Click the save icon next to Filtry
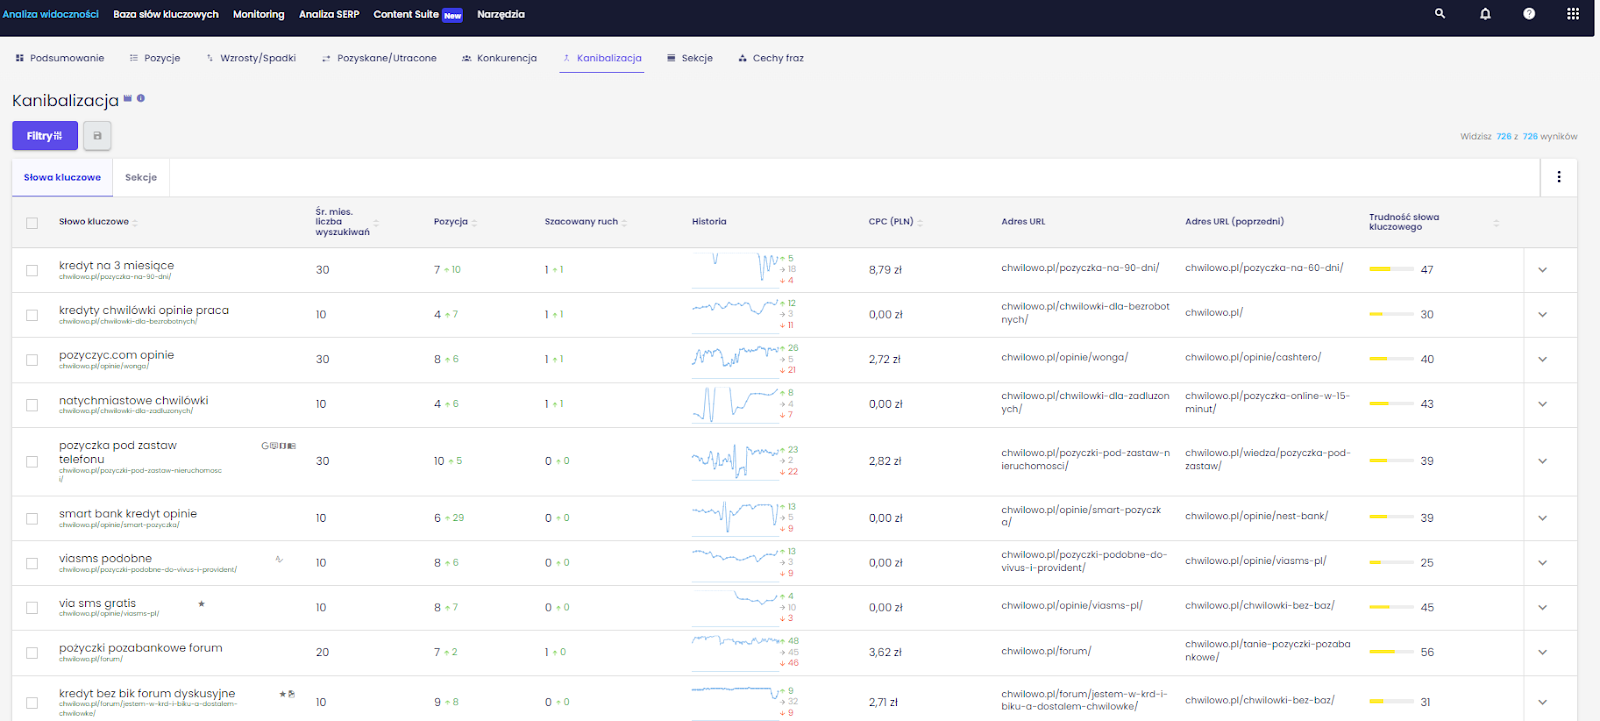The height and width of the screenshot is (721, 1600). click(97, 136)
